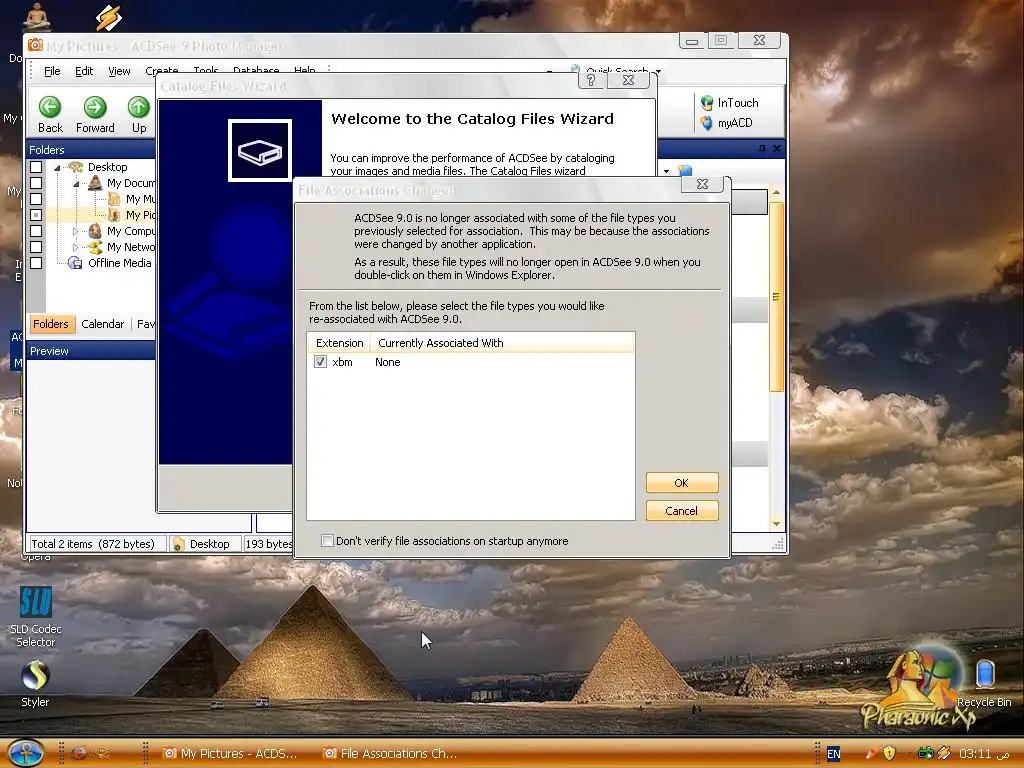Check the Desktop folder checkbox
The width and height of the screenshot is (1024, 768).
(x=36, y=167)
